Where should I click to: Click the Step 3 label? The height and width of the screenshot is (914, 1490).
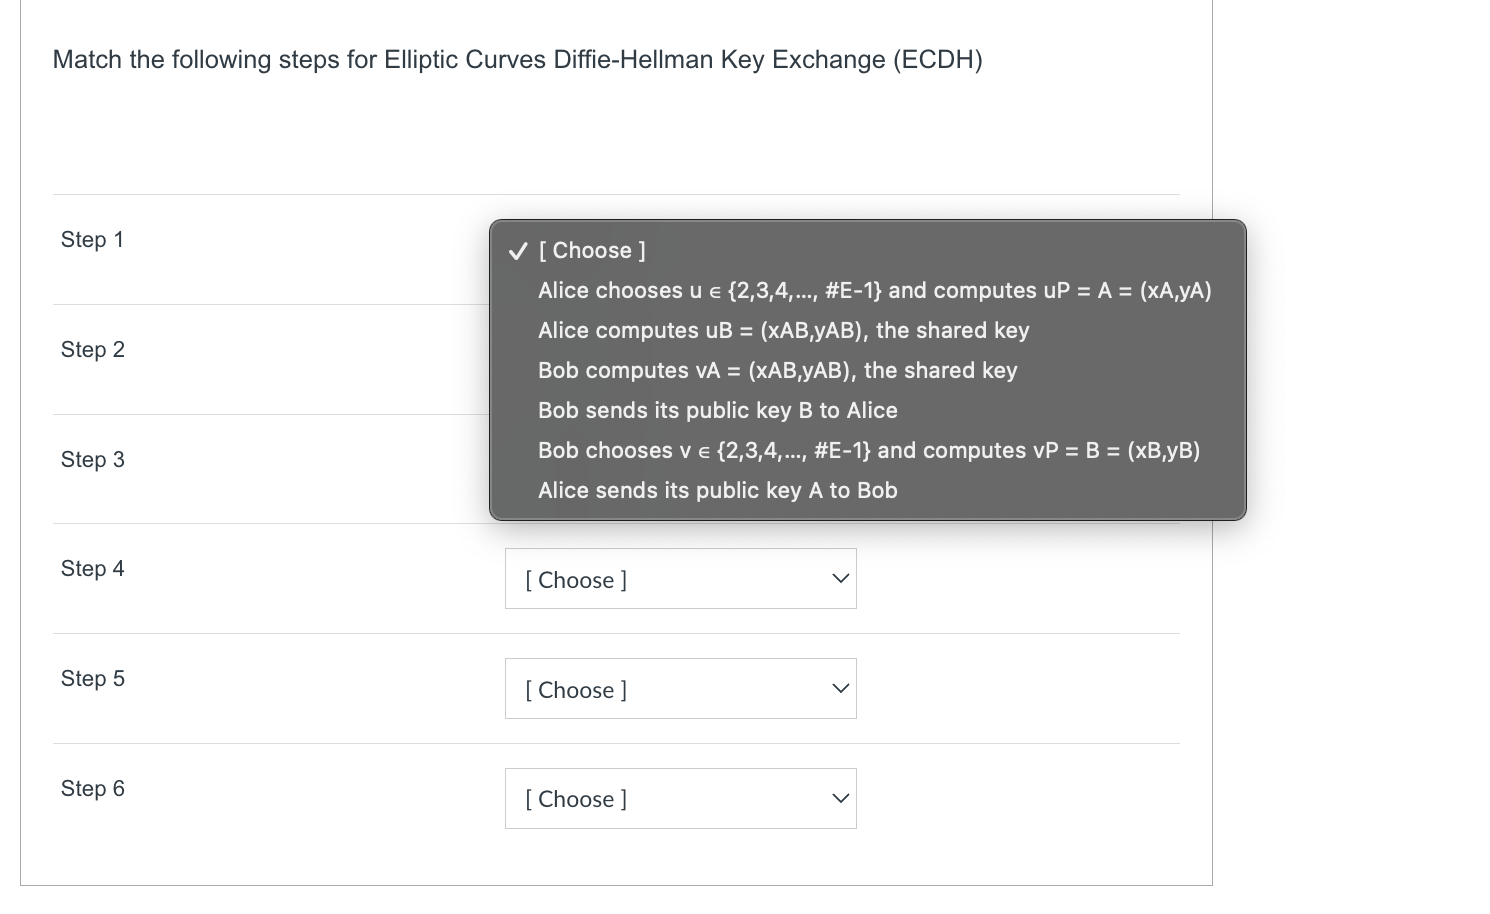coord(92,459)
